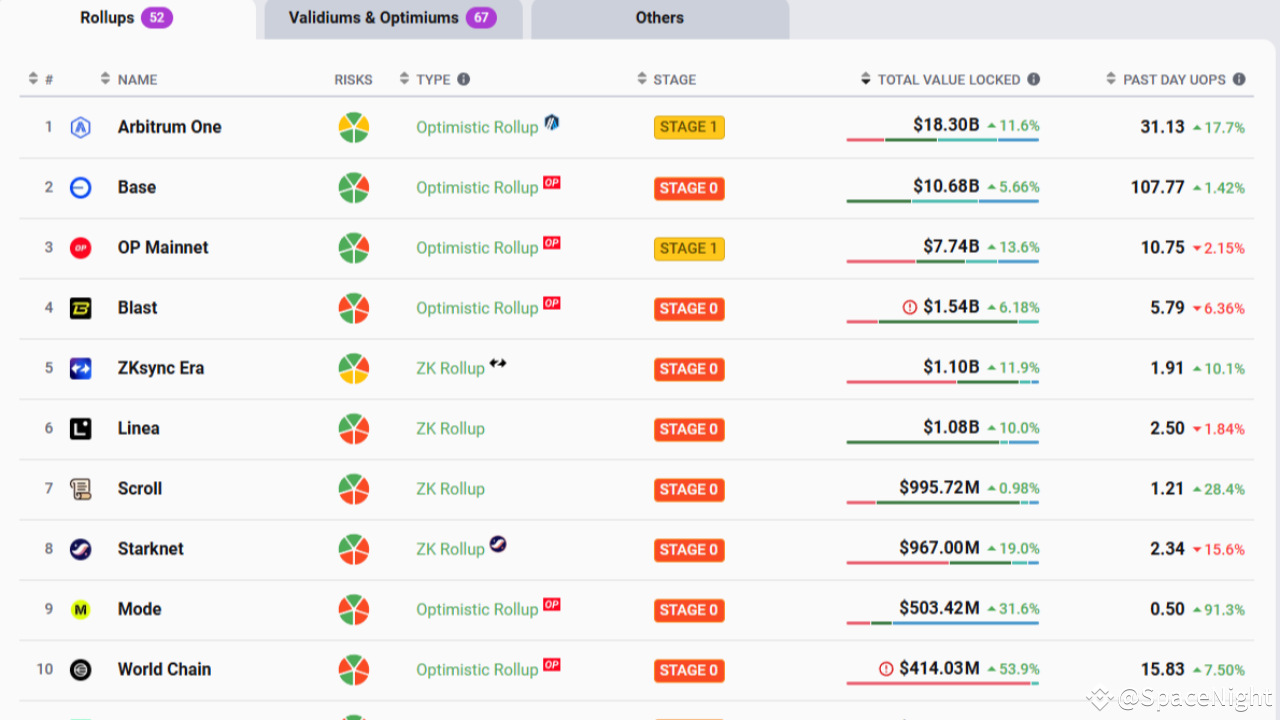Click the 107.77 UOPS value for Base
This screenshot has width=1280, height=720.
1157,187
